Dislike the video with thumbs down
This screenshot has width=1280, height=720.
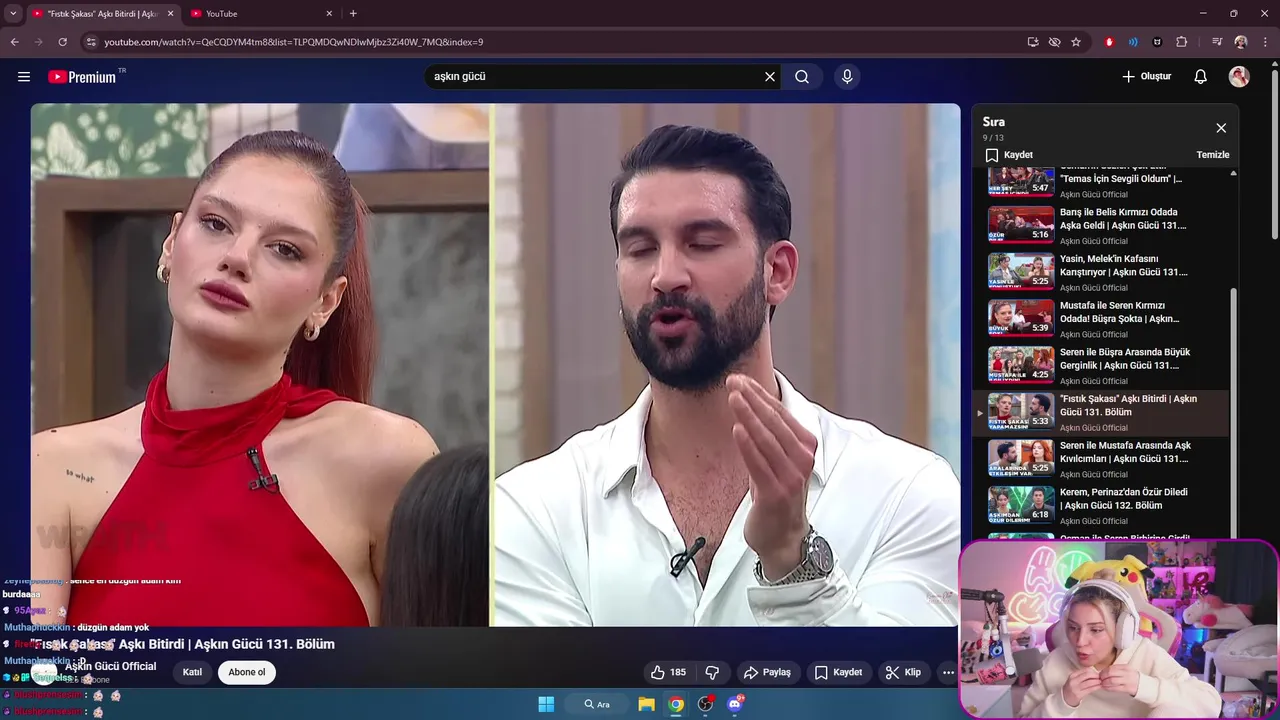click(713, 673)
